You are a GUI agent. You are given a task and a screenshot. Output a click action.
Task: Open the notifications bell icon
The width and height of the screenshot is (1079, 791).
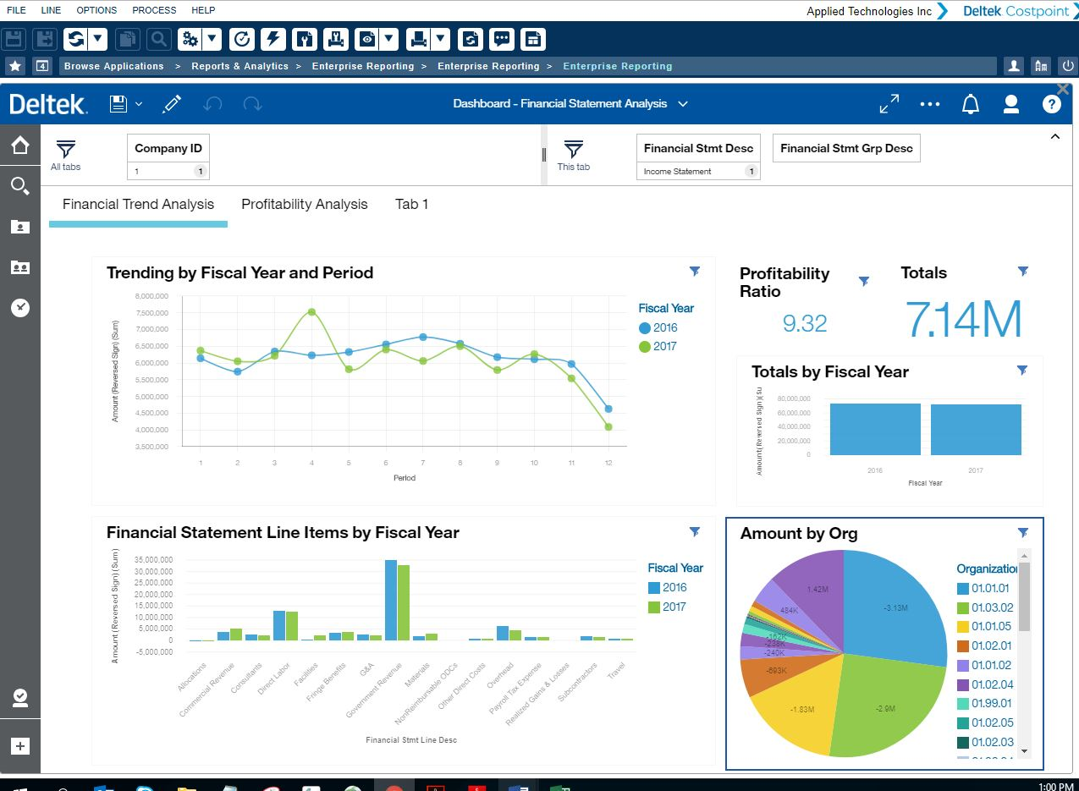click(x=970, y=104)
